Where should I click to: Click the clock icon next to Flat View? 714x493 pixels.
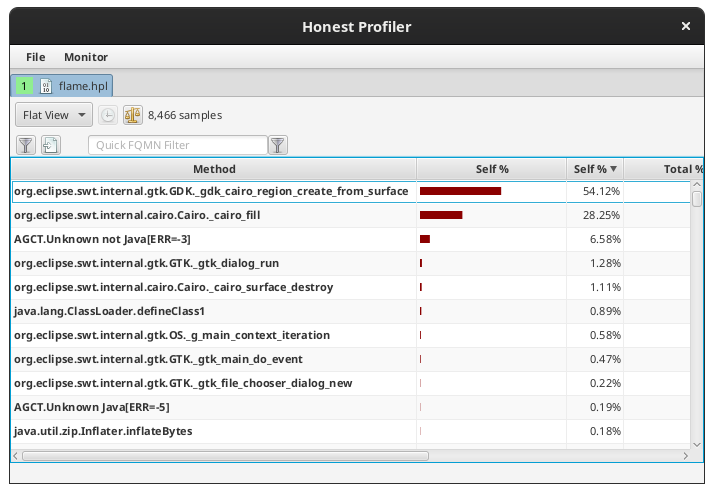coord(108,115)
